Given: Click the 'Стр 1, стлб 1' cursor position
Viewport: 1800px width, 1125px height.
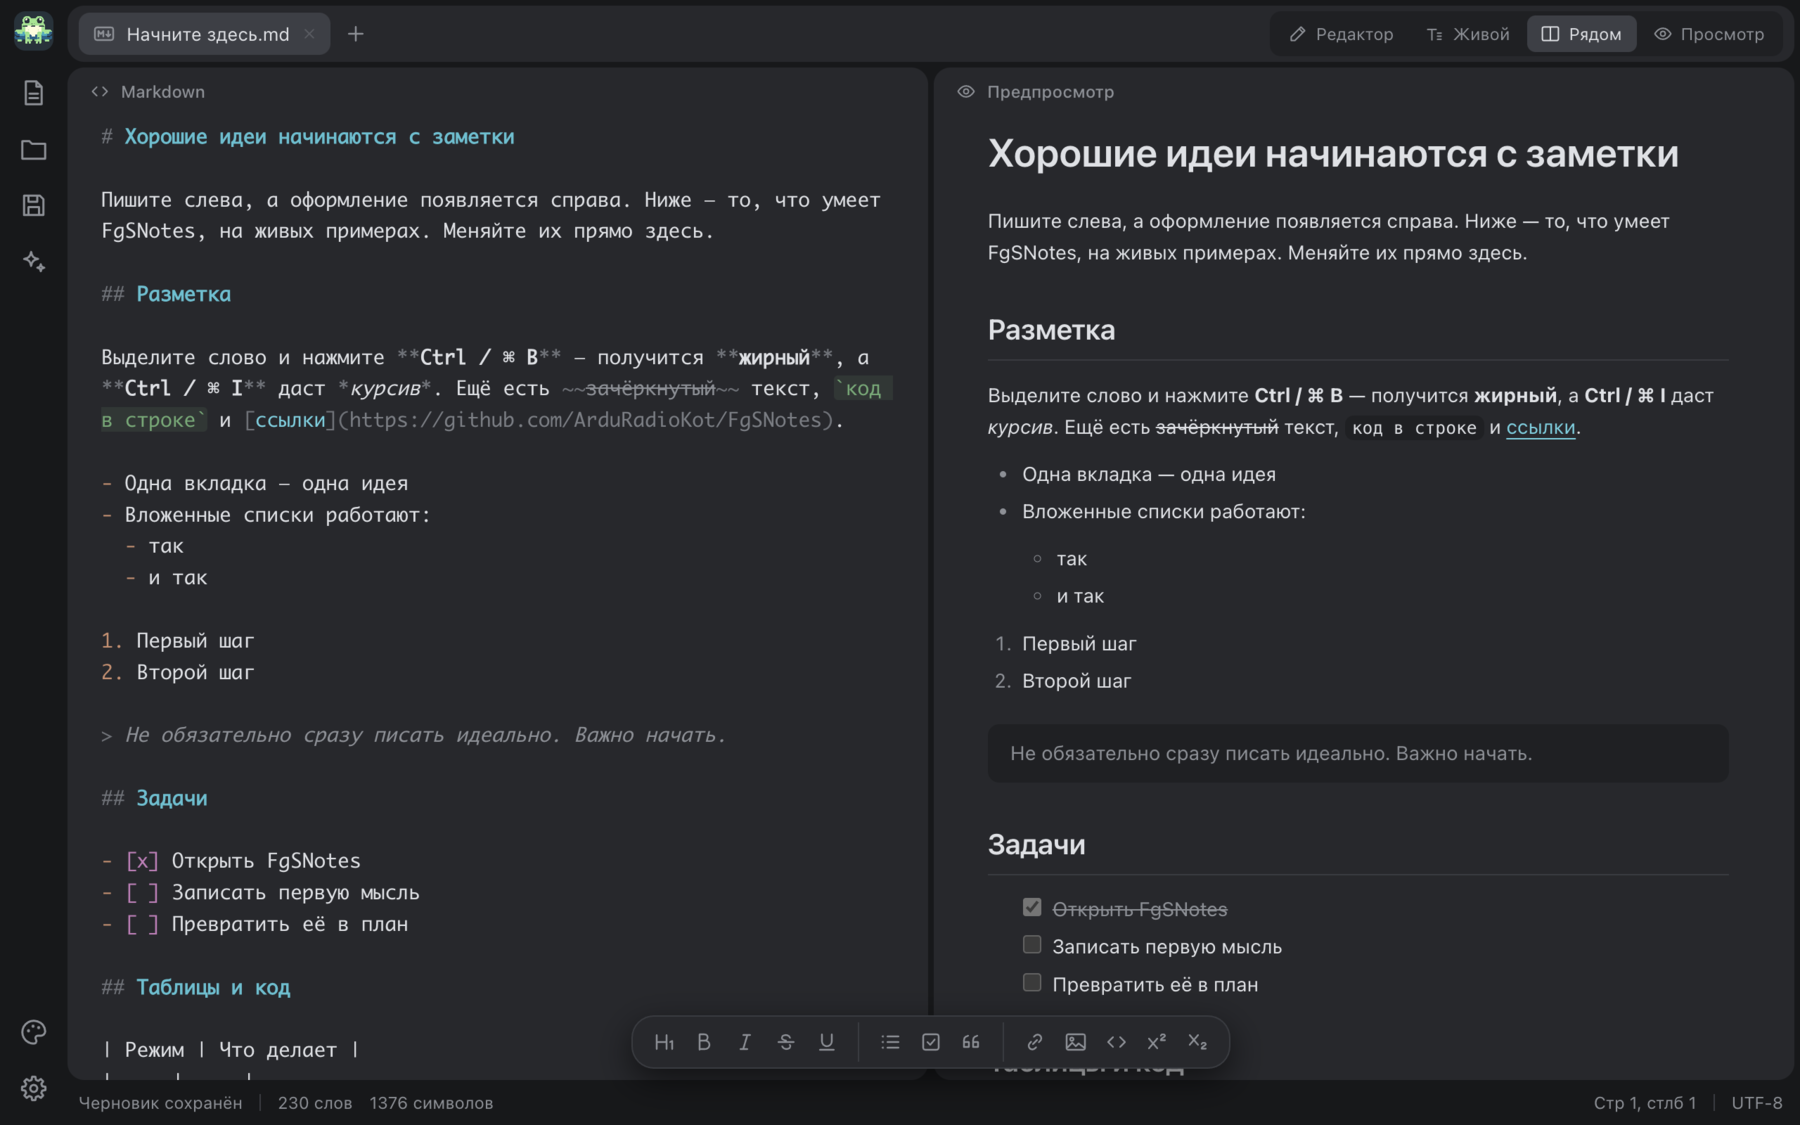Looking at the screenshot, I should coord(1645,1103).
